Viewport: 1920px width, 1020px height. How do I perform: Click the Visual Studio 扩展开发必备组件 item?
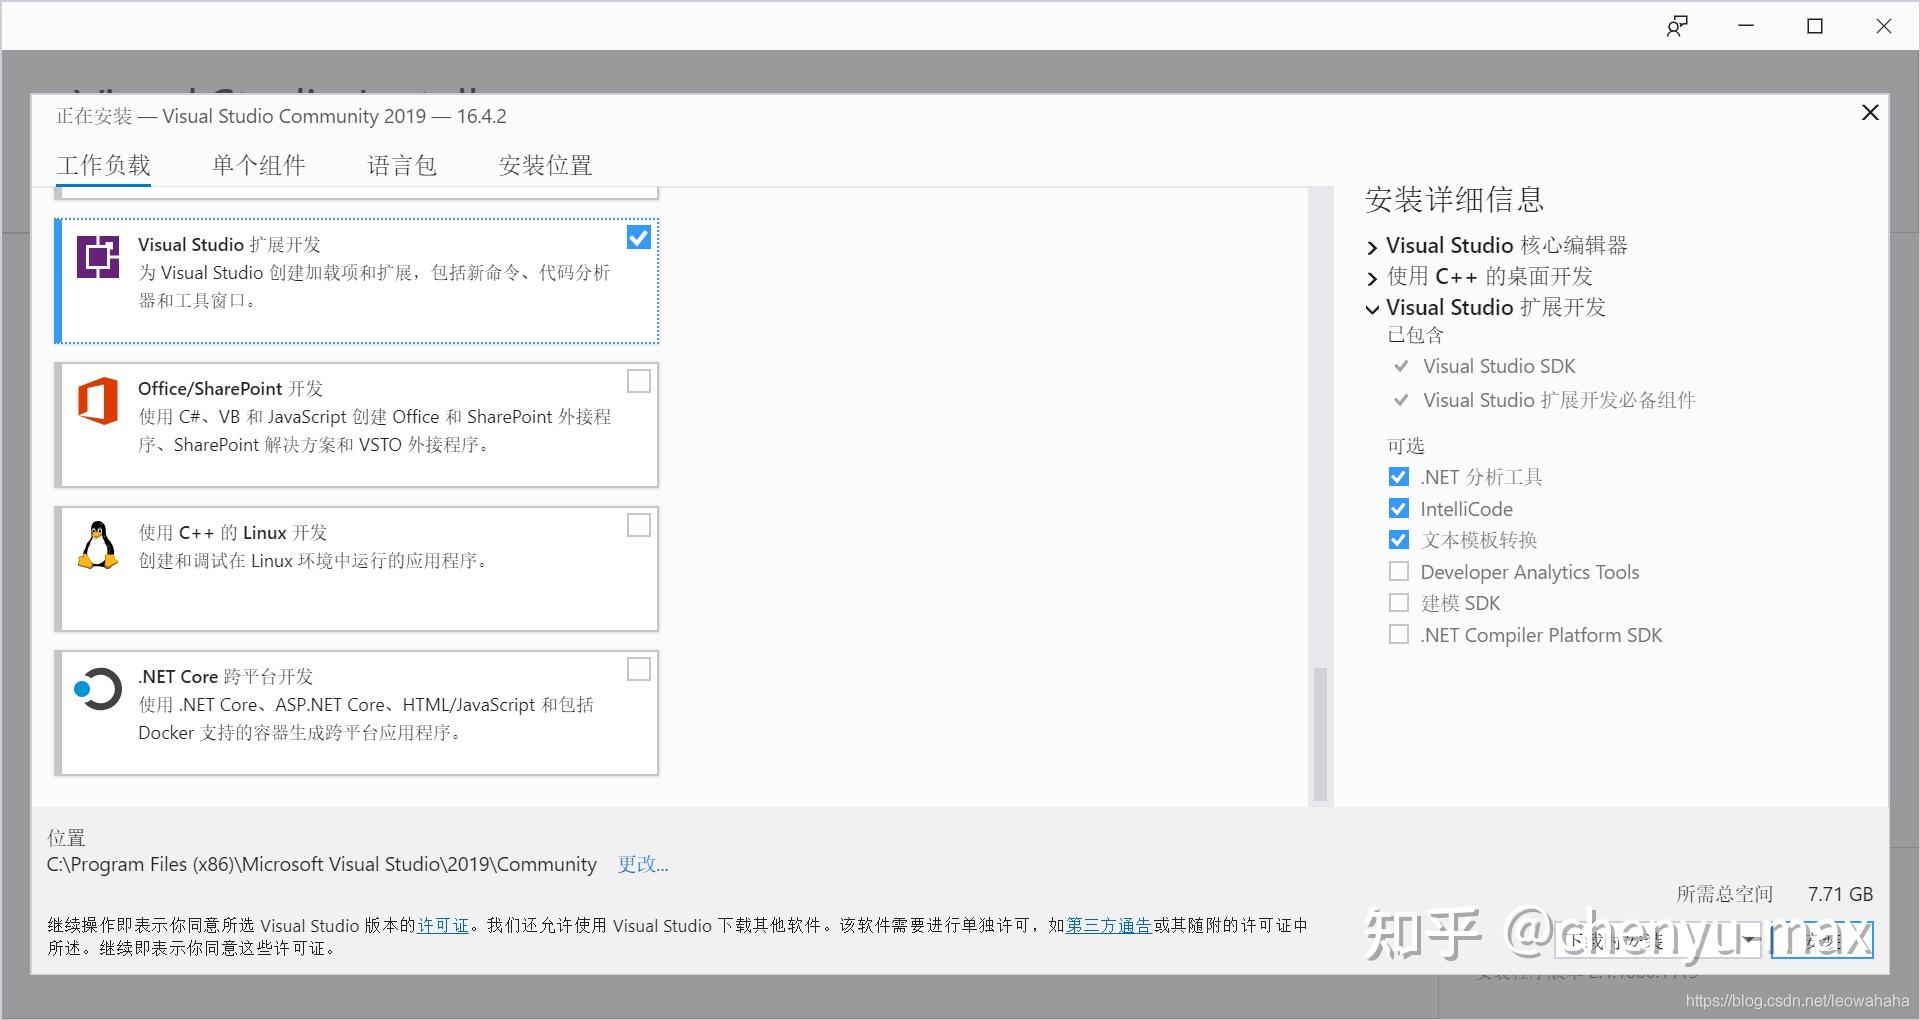point(1559,400)
